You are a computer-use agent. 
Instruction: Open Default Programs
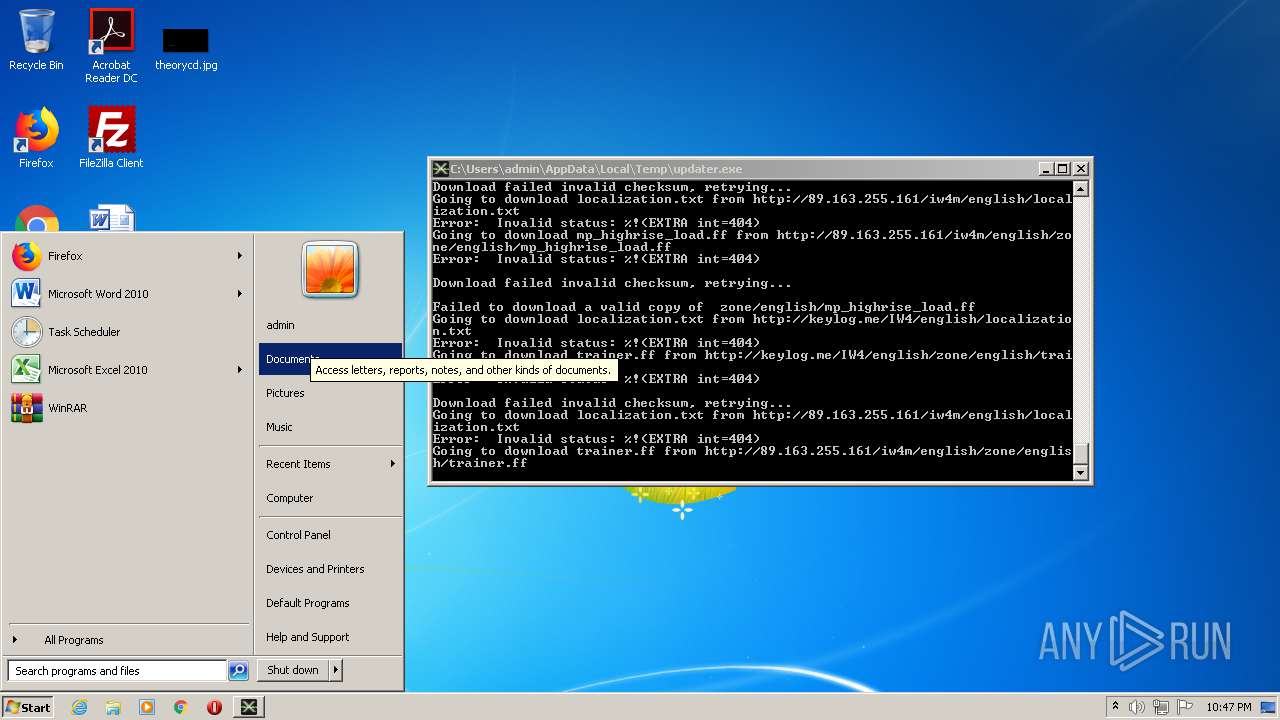point(330,603)
